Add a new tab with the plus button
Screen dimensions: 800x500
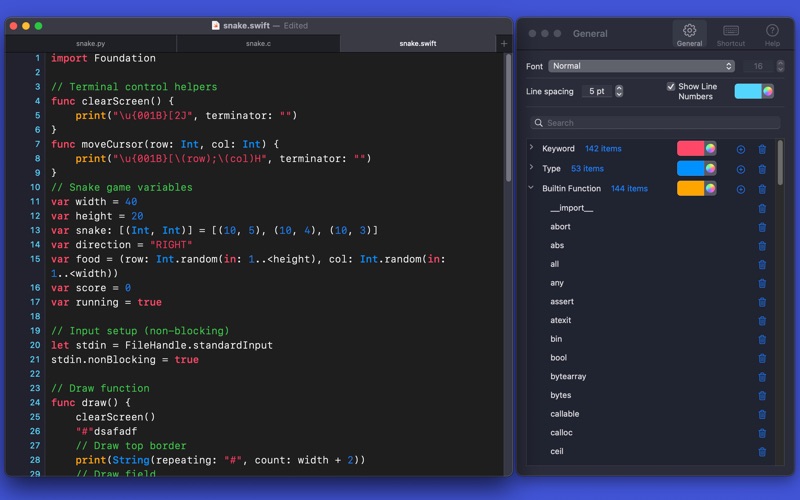click(504, 44)
